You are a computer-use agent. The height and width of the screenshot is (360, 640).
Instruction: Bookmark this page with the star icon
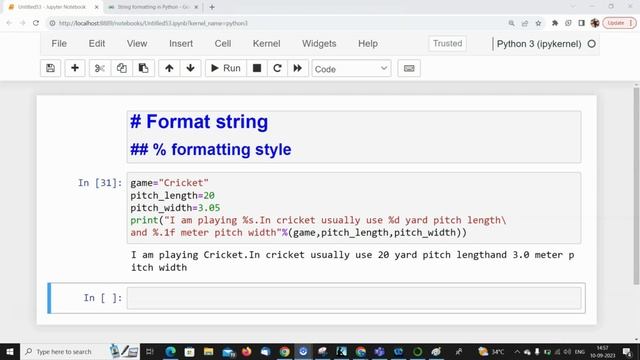tap(538, 23)
